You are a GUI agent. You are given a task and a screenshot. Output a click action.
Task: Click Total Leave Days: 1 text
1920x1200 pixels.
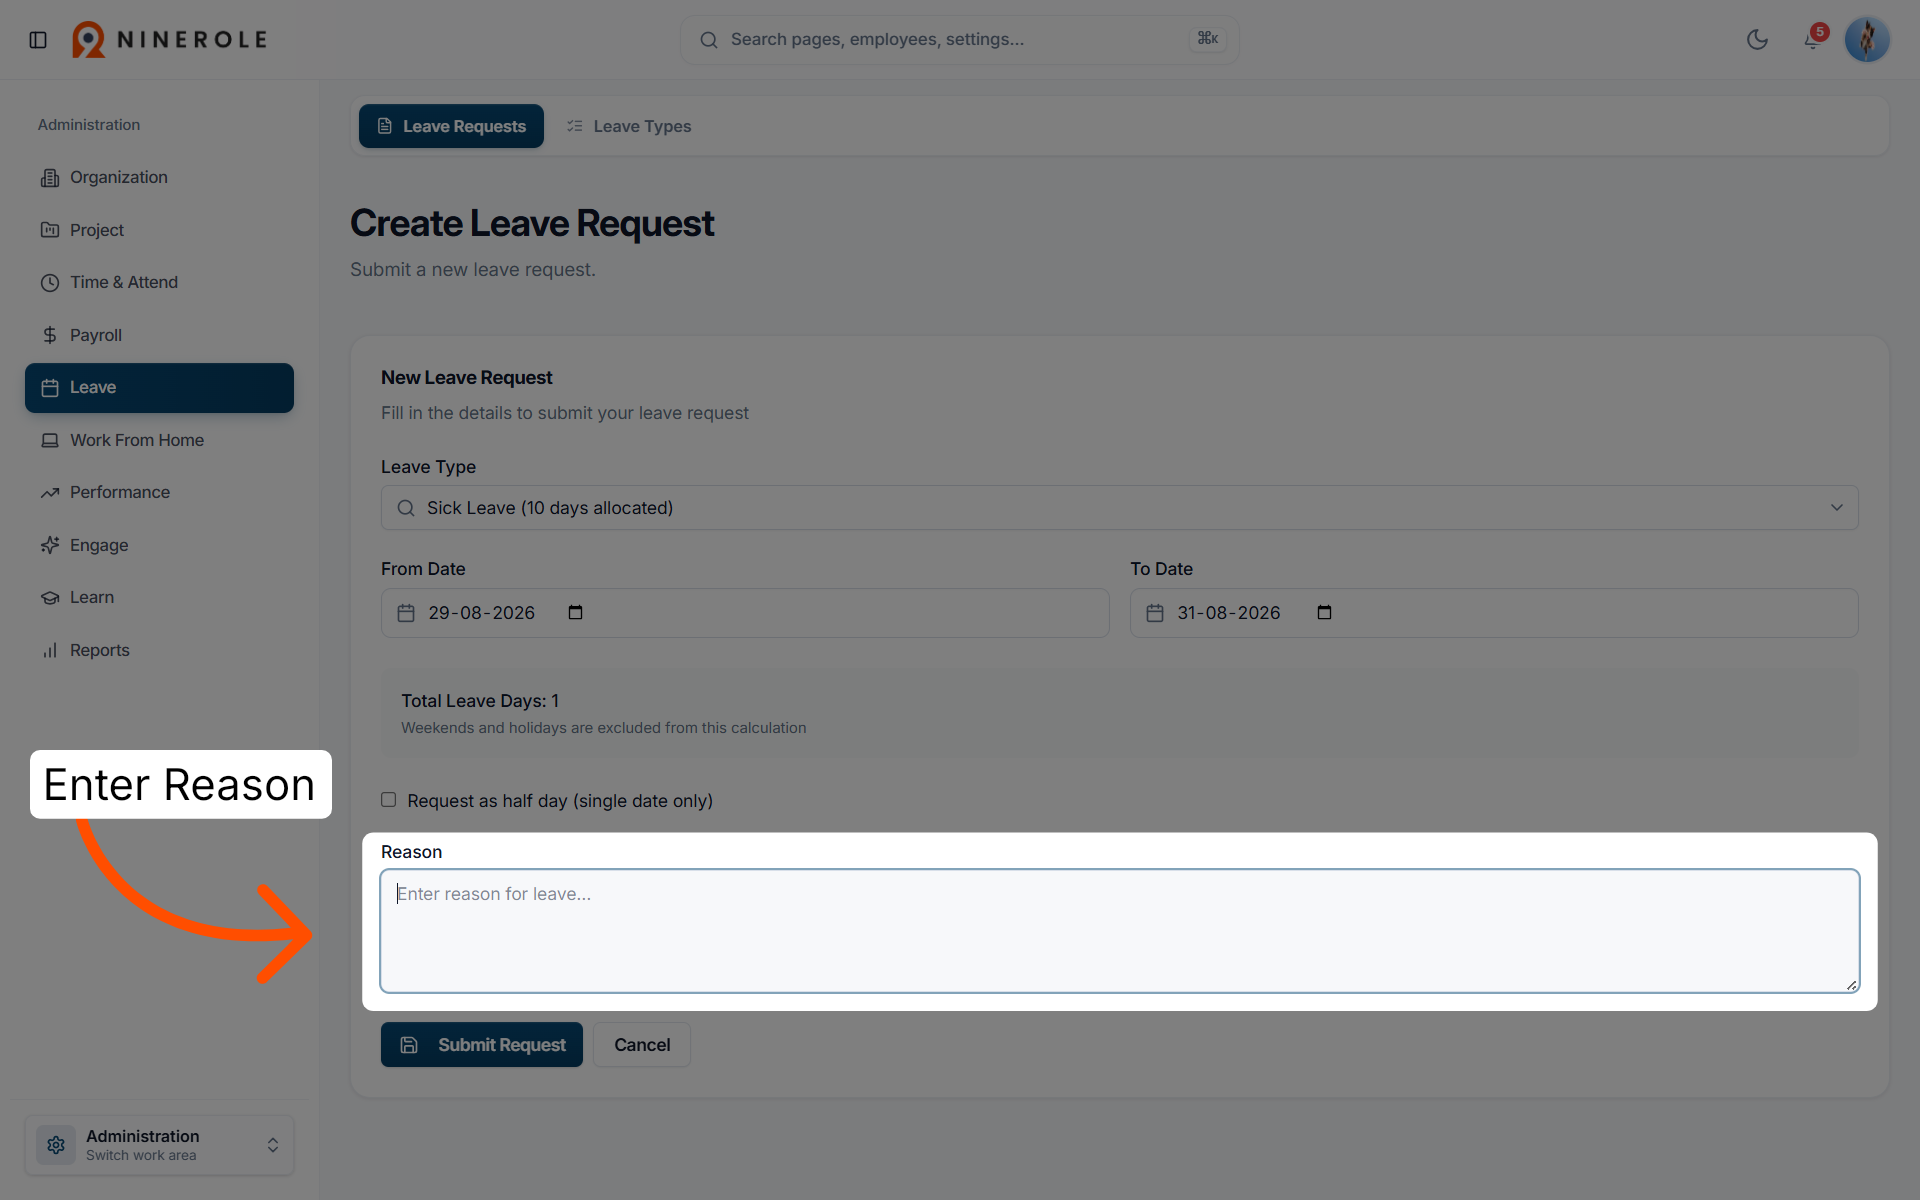click(x=480, y=701)
